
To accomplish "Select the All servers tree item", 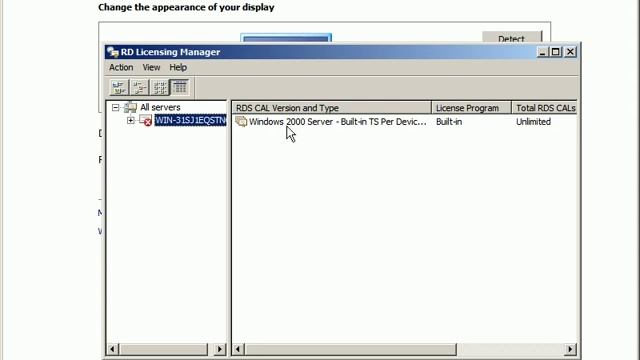I will coord(160,107).
